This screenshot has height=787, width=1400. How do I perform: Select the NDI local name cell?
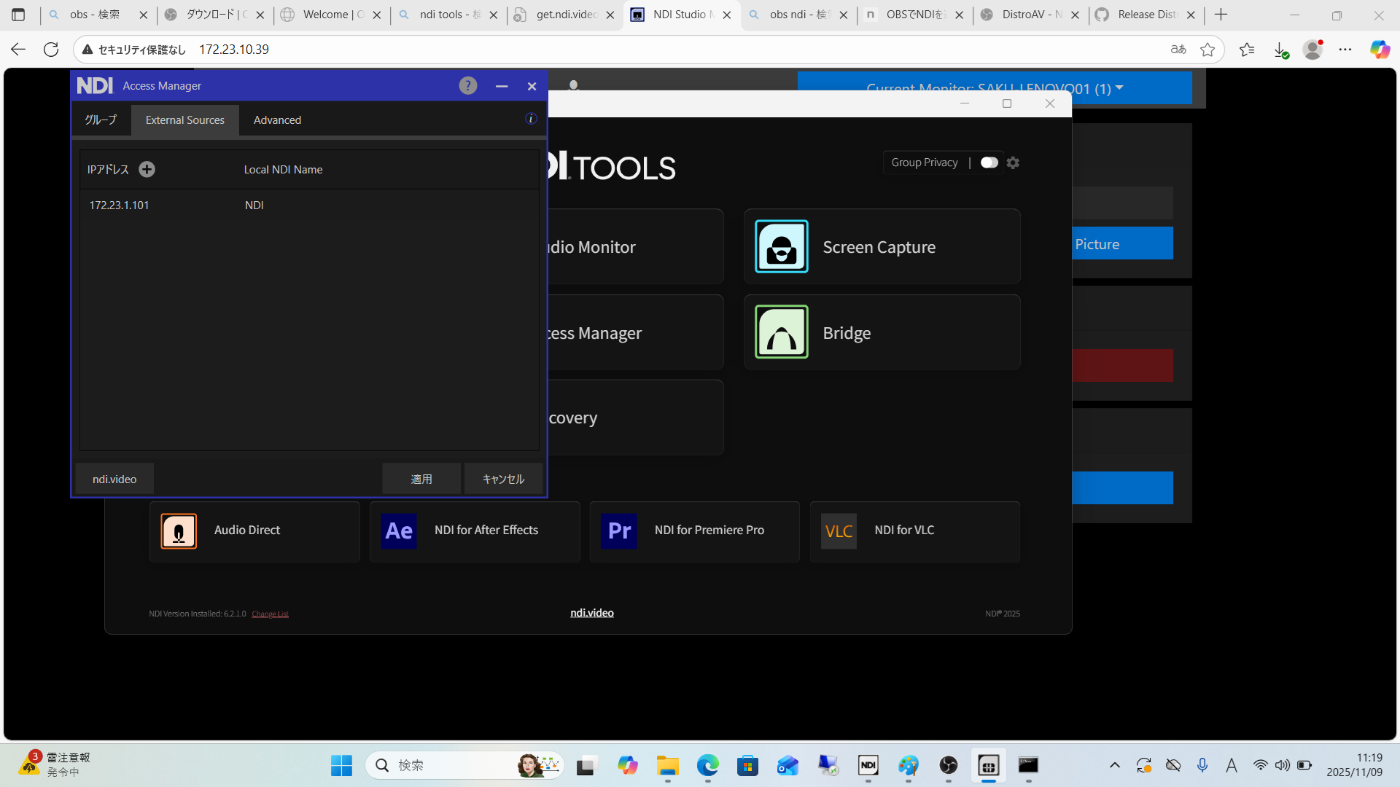pyautogui.click(x=254, y=205)
